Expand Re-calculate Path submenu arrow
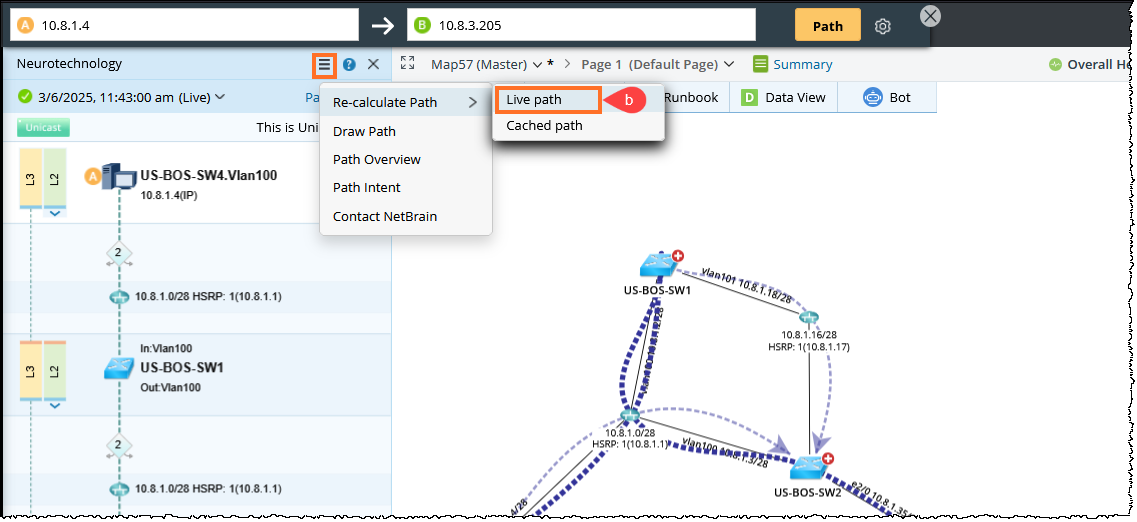The width and height of the screenshot is (1137, 522). pyautogui.click(x=473, y=103)
